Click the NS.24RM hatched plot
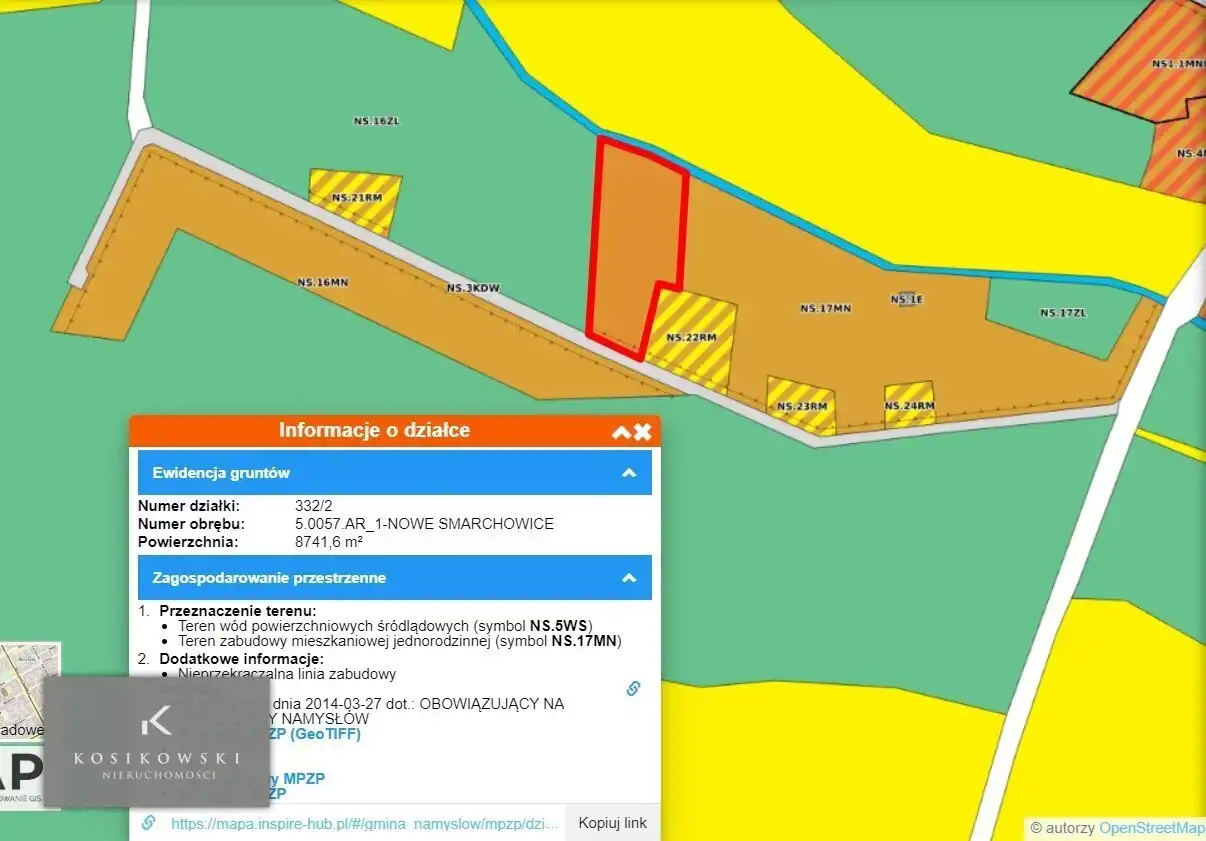 point(909,404)
